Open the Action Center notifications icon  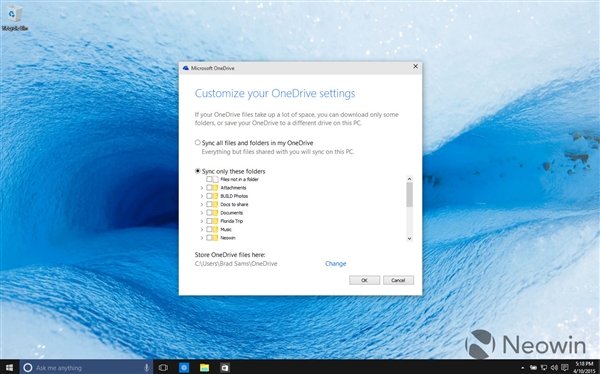coord(565,368)
